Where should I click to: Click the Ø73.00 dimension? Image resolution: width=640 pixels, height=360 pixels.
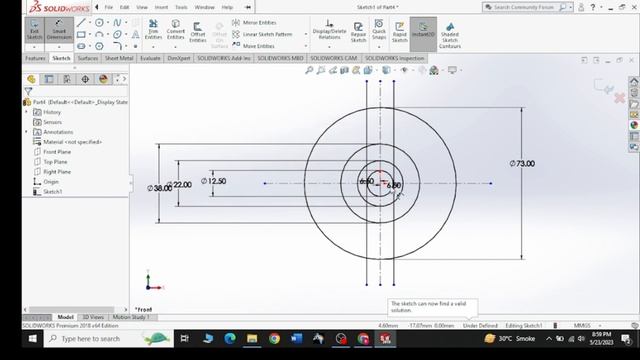[522, 164]
